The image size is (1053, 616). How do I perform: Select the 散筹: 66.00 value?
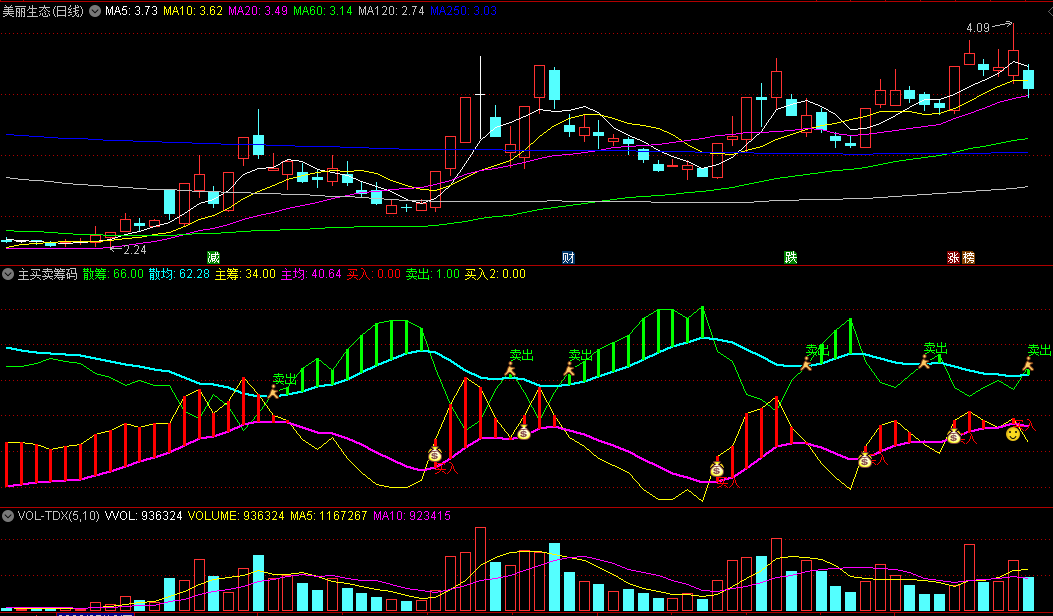tap(113, 274)
